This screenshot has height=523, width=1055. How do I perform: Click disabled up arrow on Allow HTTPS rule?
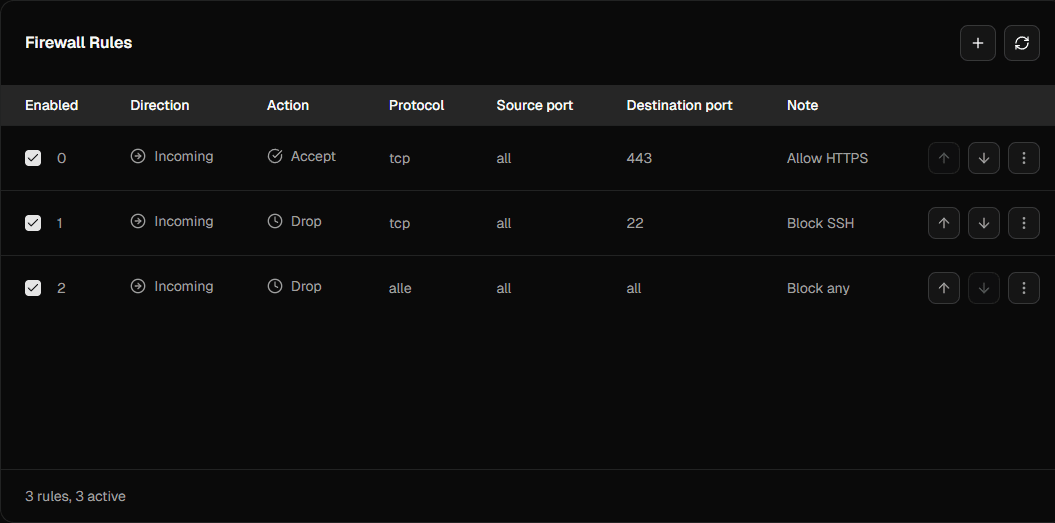pos(943,158)
